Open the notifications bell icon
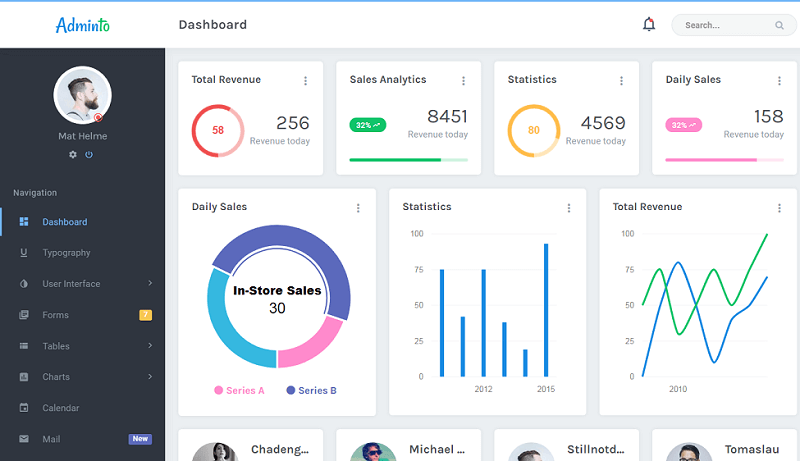 [648, 24]
